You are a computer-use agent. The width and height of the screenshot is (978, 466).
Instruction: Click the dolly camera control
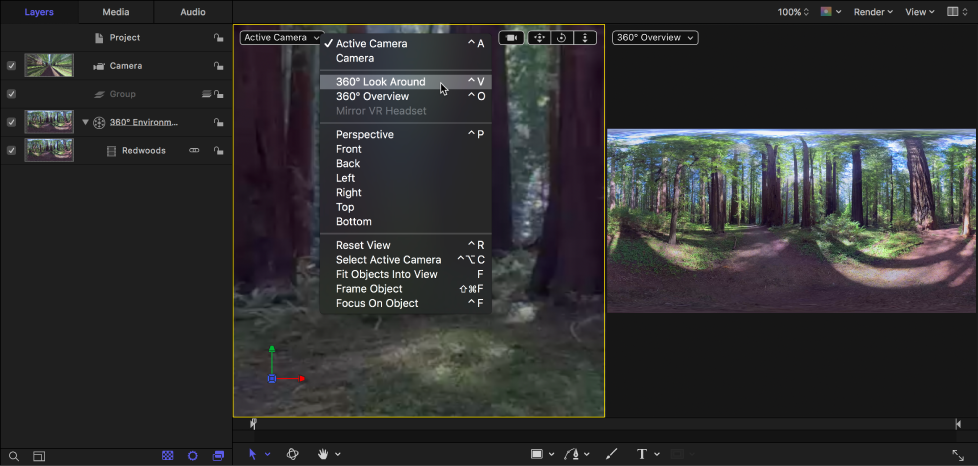[585, 38]
